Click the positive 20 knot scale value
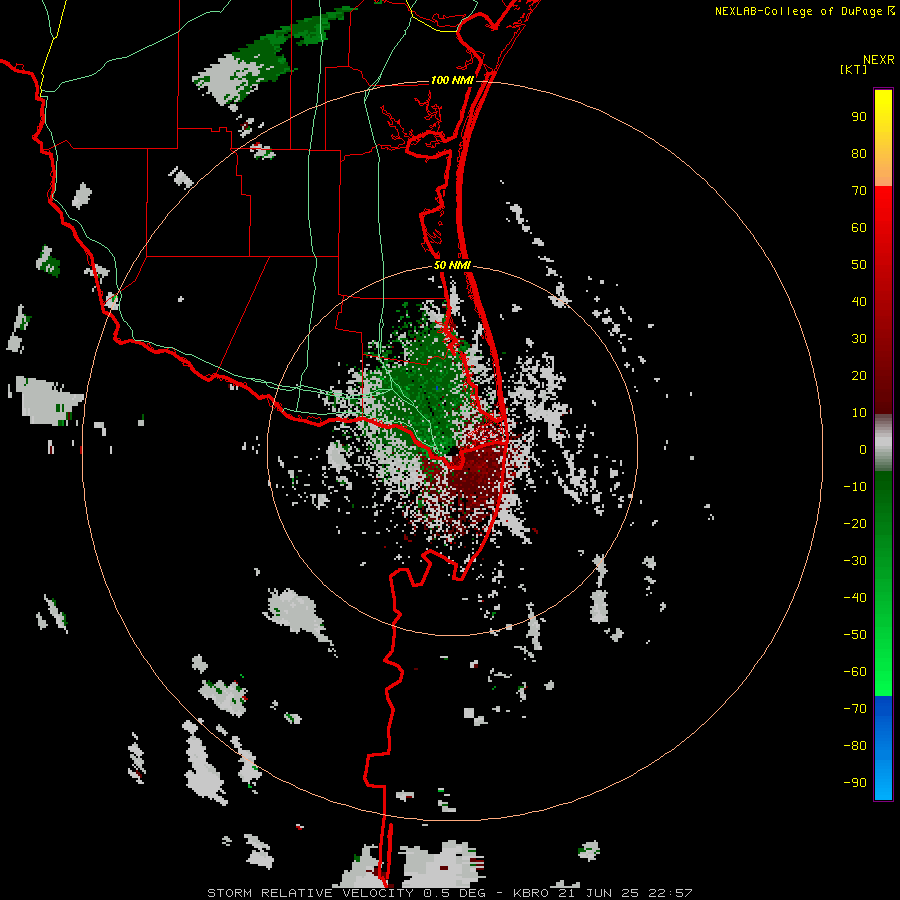Screen dimensions: 900x900 pos(859,375)
